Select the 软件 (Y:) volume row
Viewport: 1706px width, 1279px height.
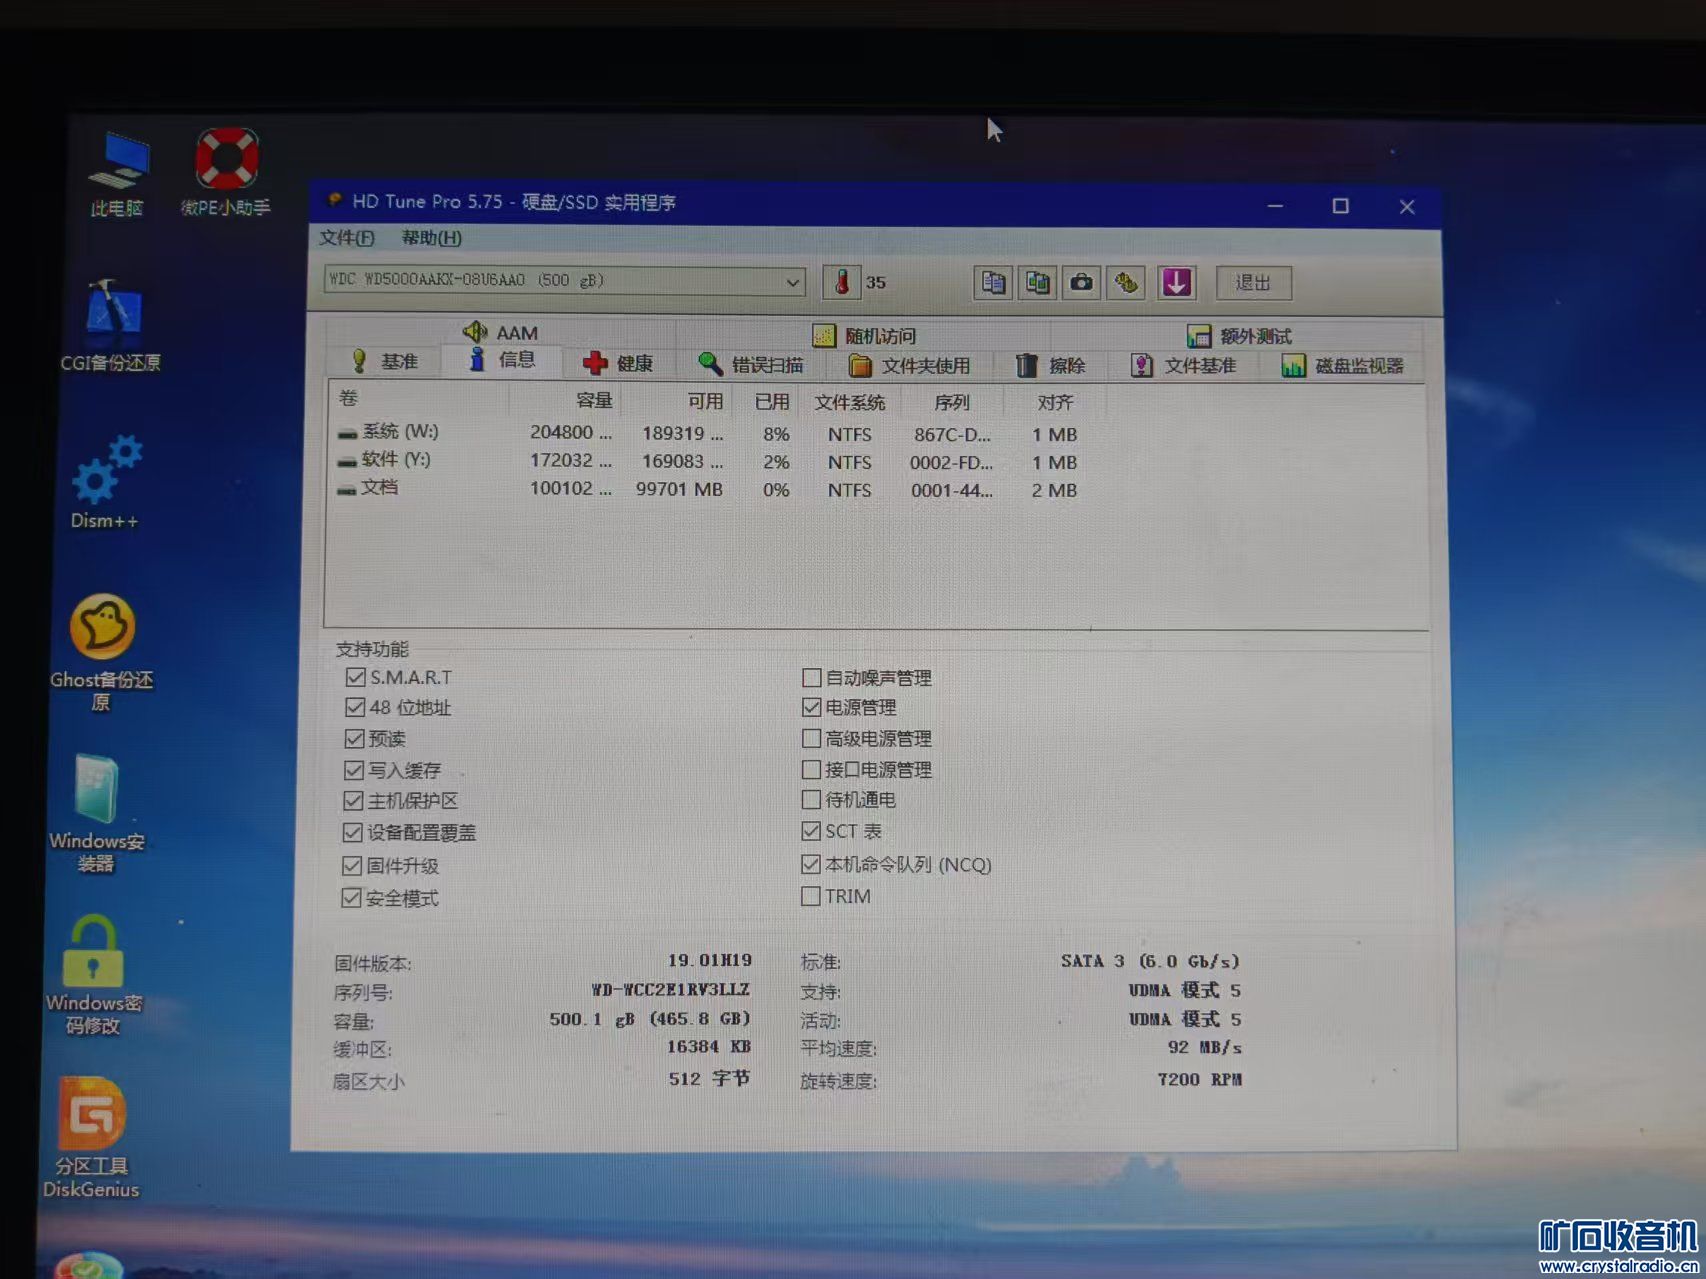point(710,461)
